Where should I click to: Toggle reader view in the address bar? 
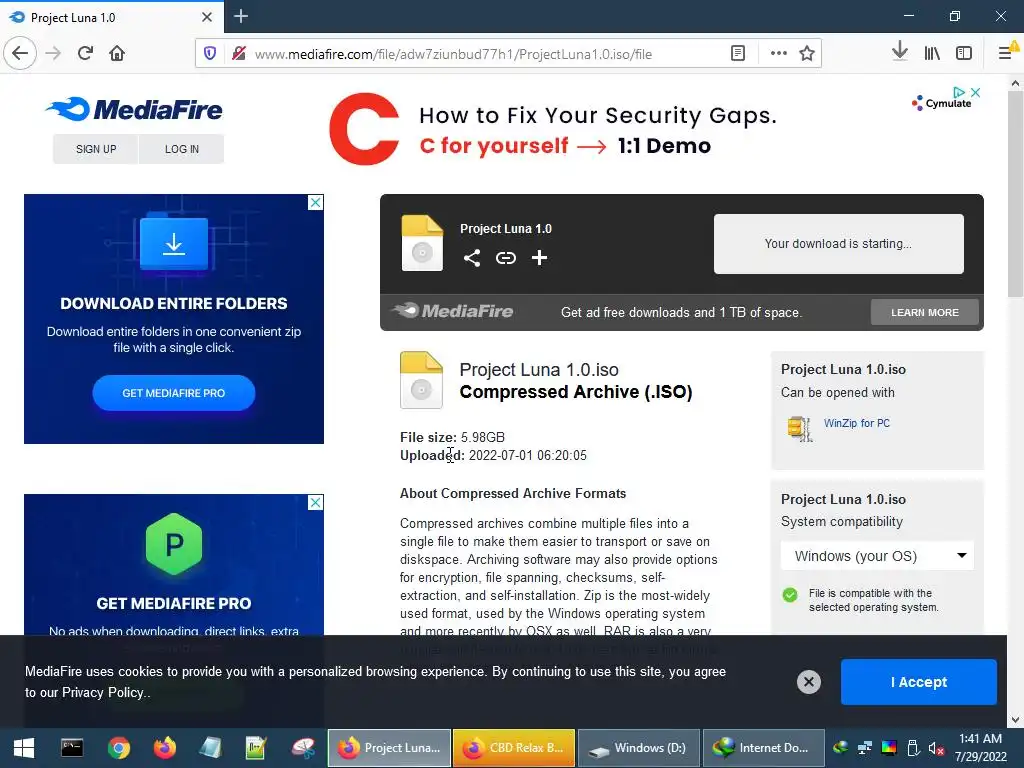738,54
